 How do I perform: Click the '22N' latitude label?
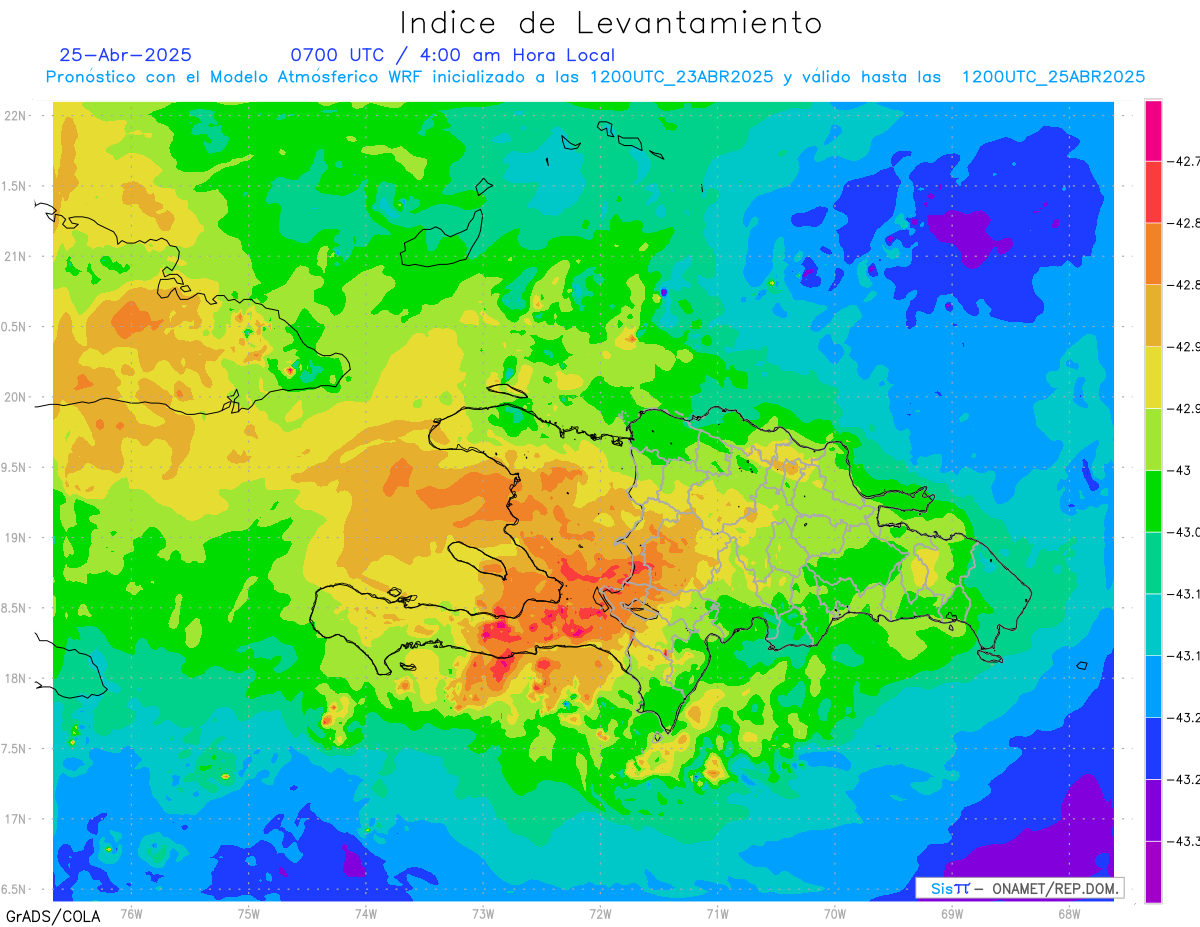tap(17, 116)
